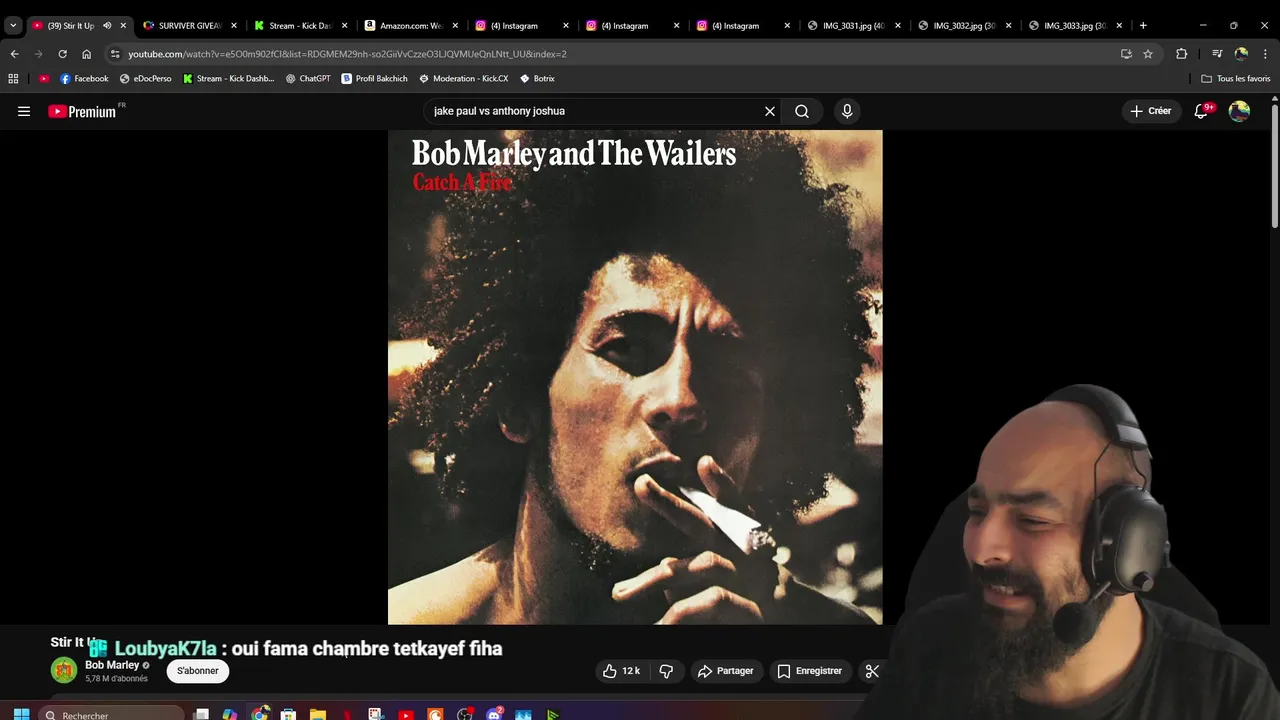
Task: Open the clip scissors tool
Action: [872, 671]
